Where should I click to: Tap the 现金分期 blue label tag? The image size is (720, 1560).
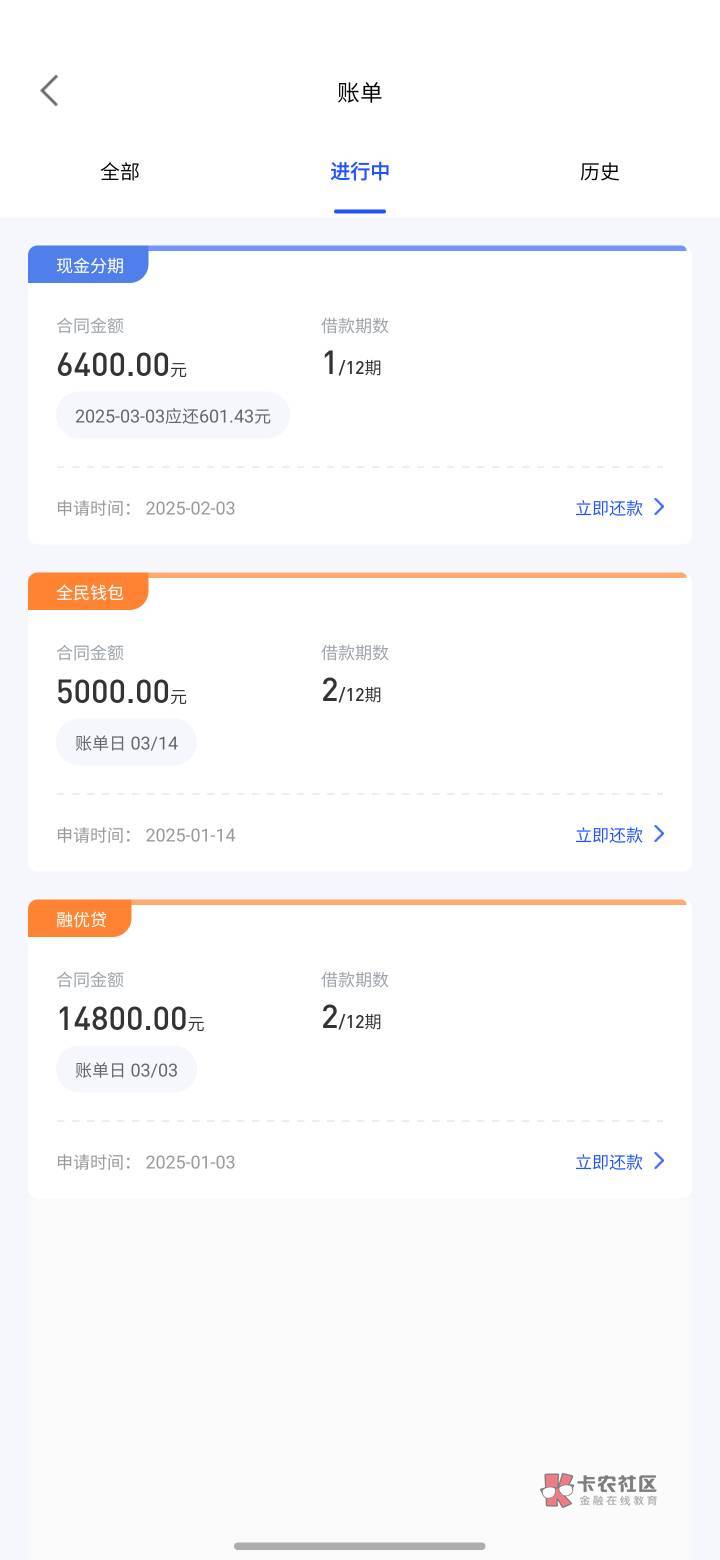[89, 265]
